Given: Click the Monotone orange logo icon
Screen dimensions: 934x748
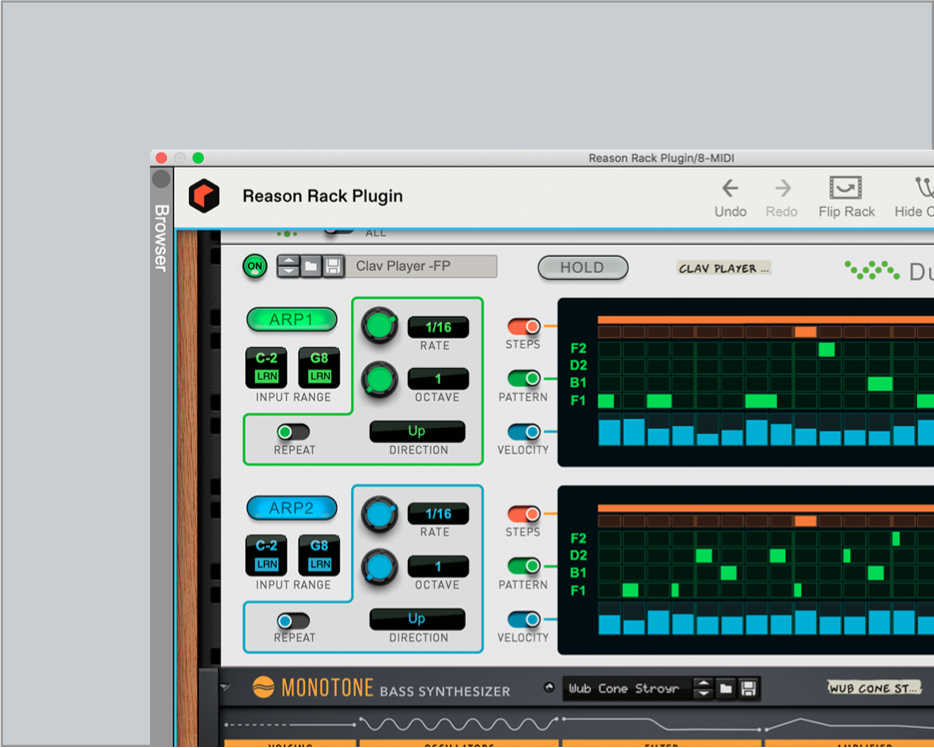Looking at the screenshot, I should coord(263,687).
